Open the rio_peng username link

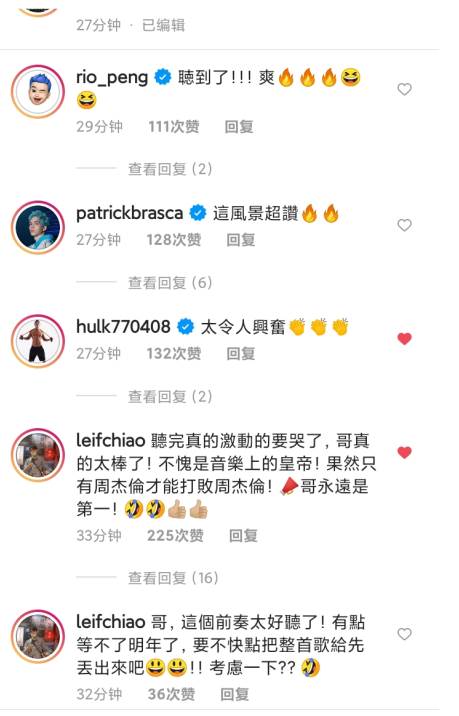coord(112,78)
